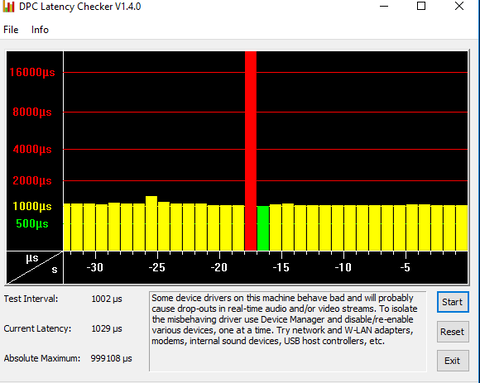The image size is (480, 383).
Task: Open the File menu
Action: pos(11,30)
